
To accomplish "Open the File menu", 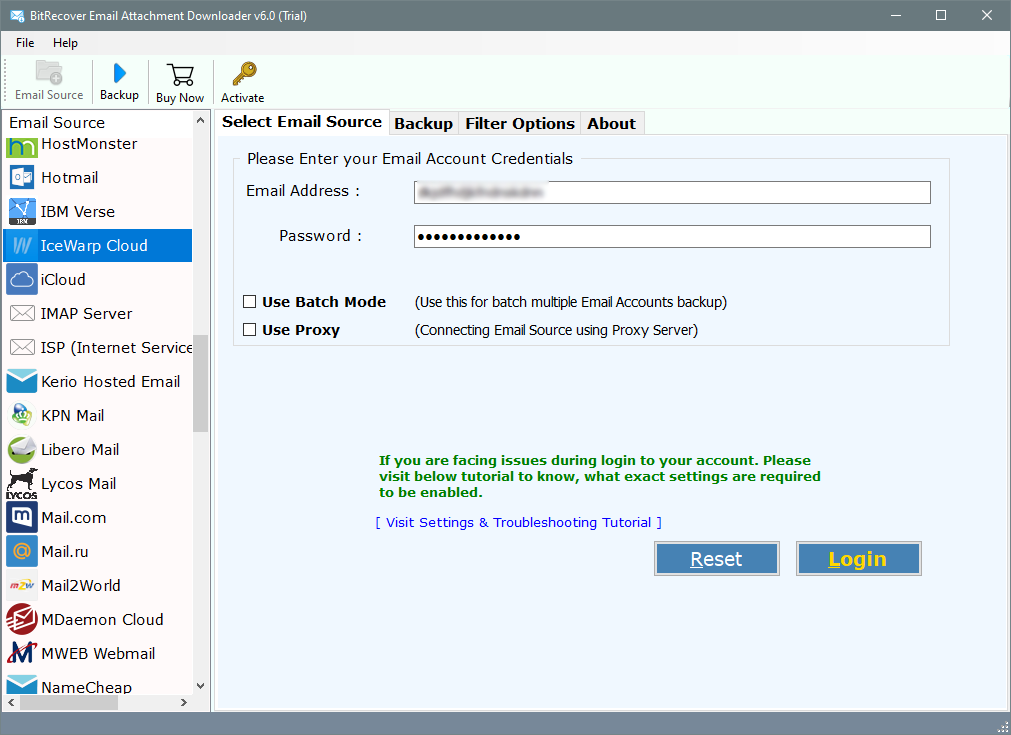I will (x=25, y=43).
